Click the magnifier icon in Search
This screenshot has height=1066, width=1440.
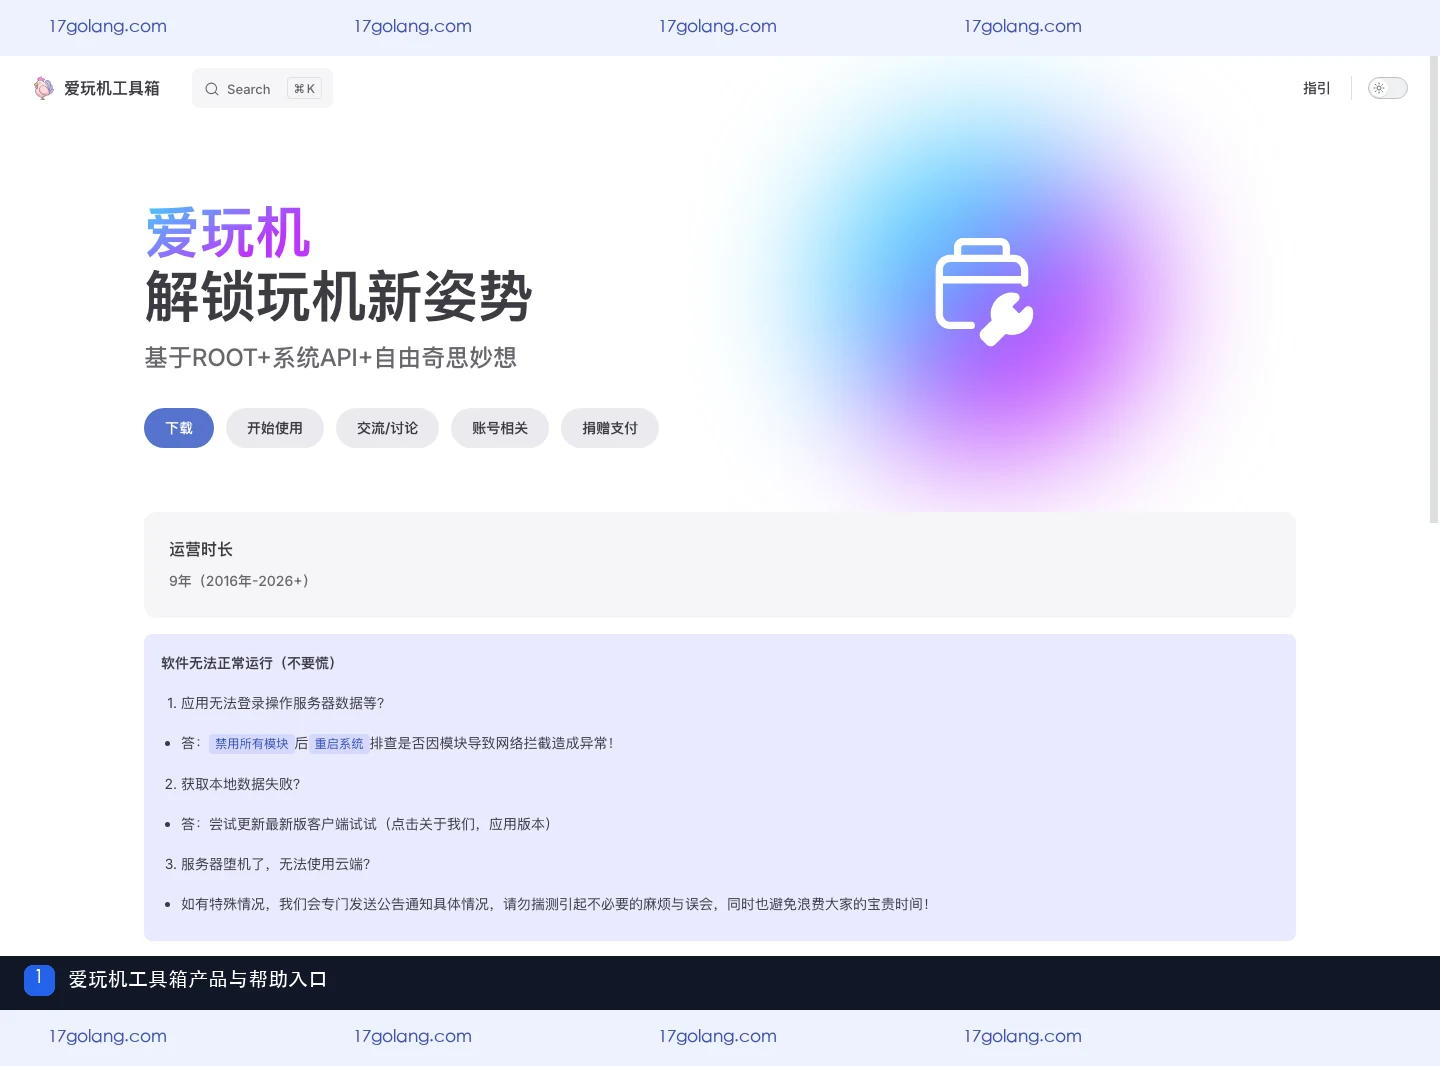pyautogui.click(x=212, y=89)
